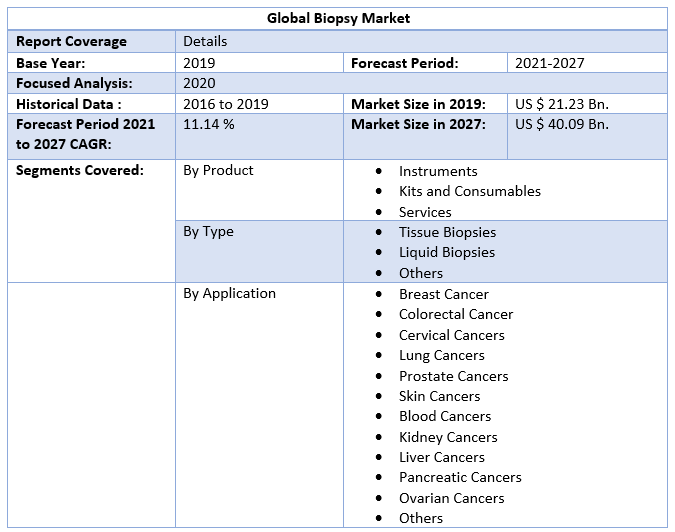Click the Tissue Biopsies bullet item

(x=447, y=232)
